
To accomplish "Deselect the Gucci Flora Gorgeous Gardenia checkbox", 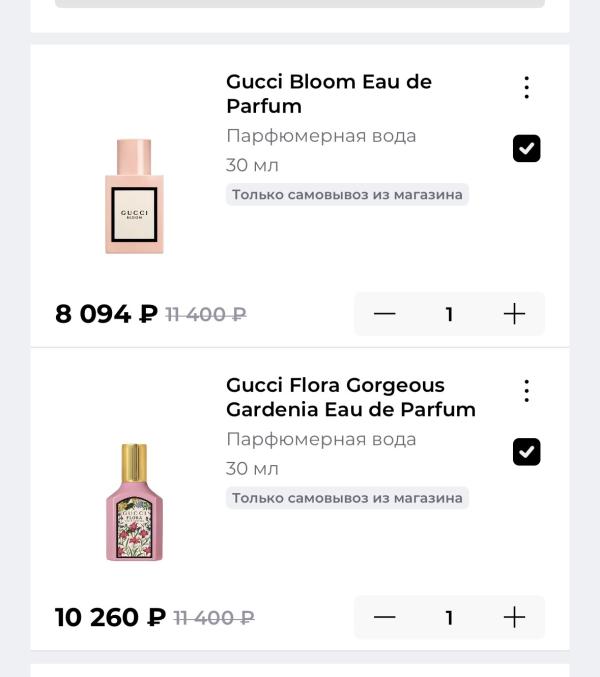I will (526, 452).
